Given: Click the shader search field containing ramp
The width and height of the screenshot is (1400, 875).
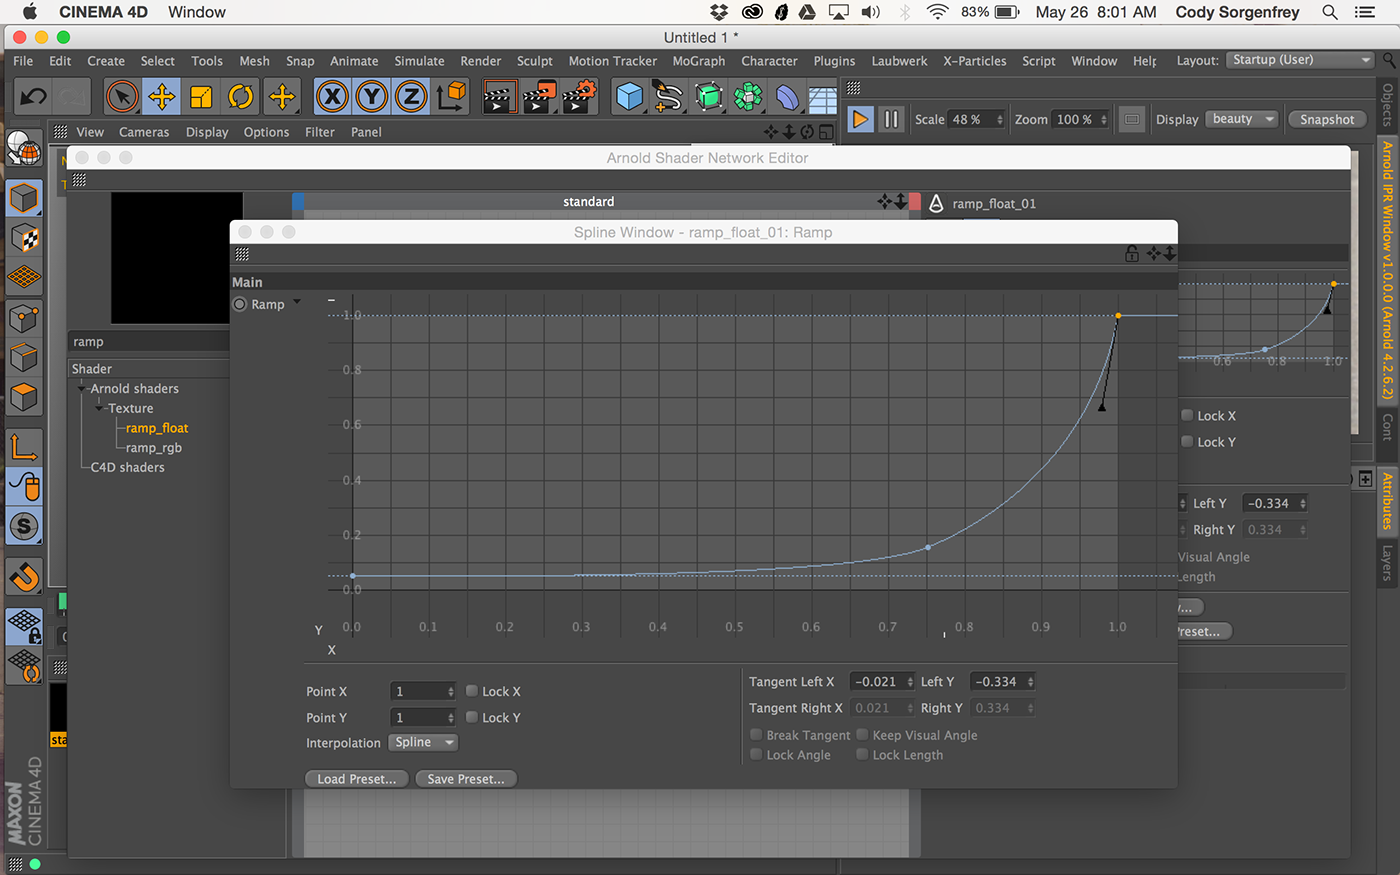Looking at the screenshot, I should (x=150, y=342).
